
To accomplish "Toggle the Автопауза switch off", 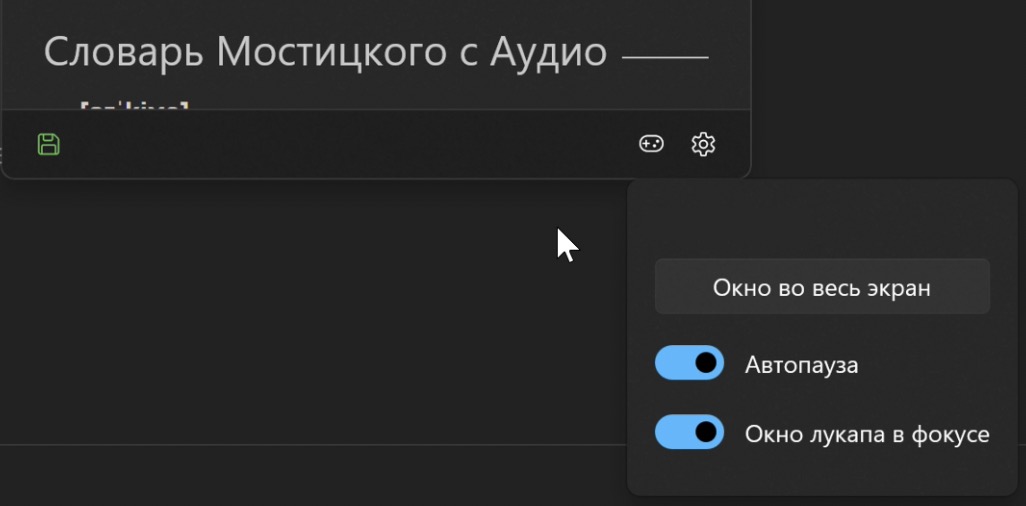I will pyautogui.click(x=689, y=363).
